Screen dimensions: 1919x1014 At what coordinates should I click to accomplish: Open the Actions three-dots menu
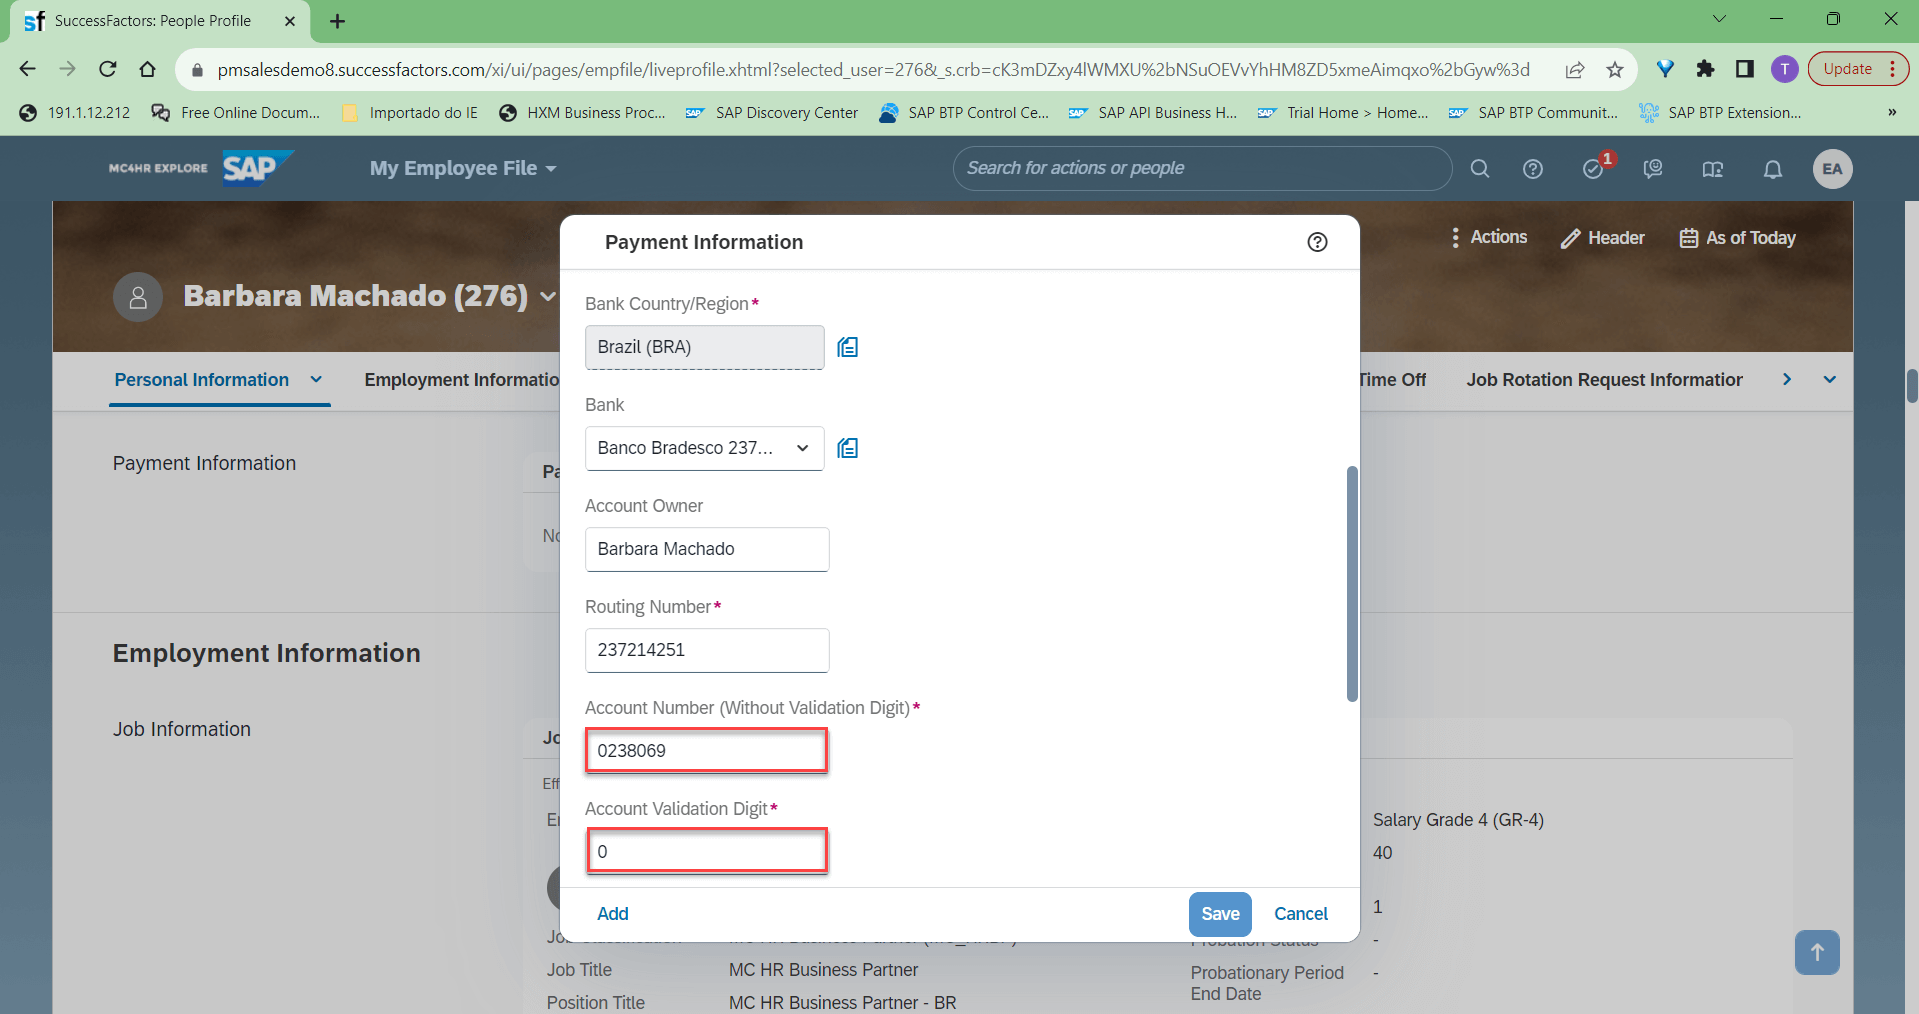tap(1456, 237)
